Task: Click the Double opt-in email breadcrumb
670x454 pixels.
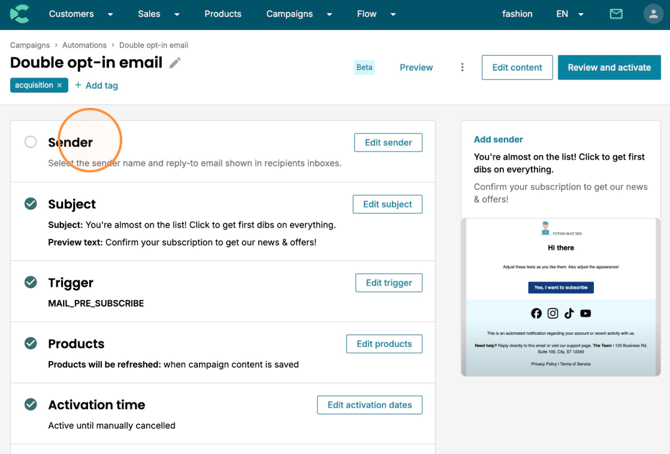Action: (x=153, y=45)
